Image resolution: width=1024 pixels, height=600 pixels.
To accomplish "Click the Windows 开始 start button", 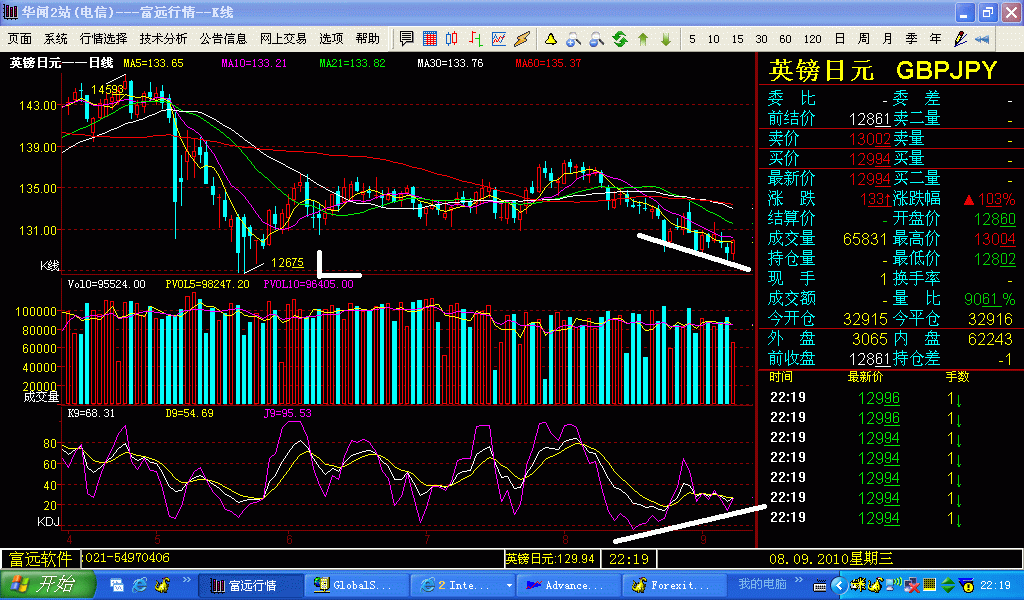I will click(47, 585).
